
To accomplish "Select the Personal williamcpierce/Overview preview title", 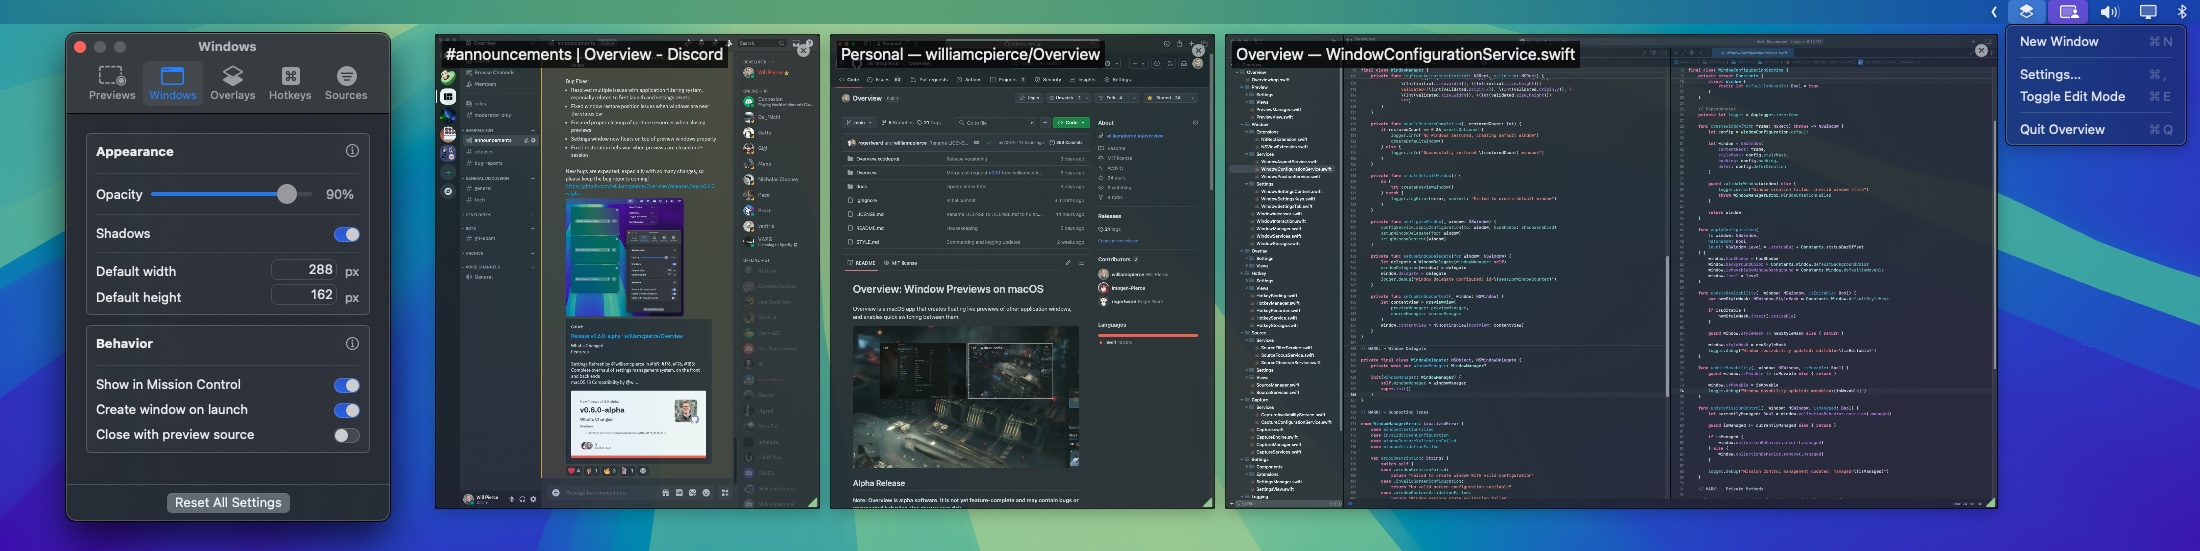I will (x=970, y=55).
